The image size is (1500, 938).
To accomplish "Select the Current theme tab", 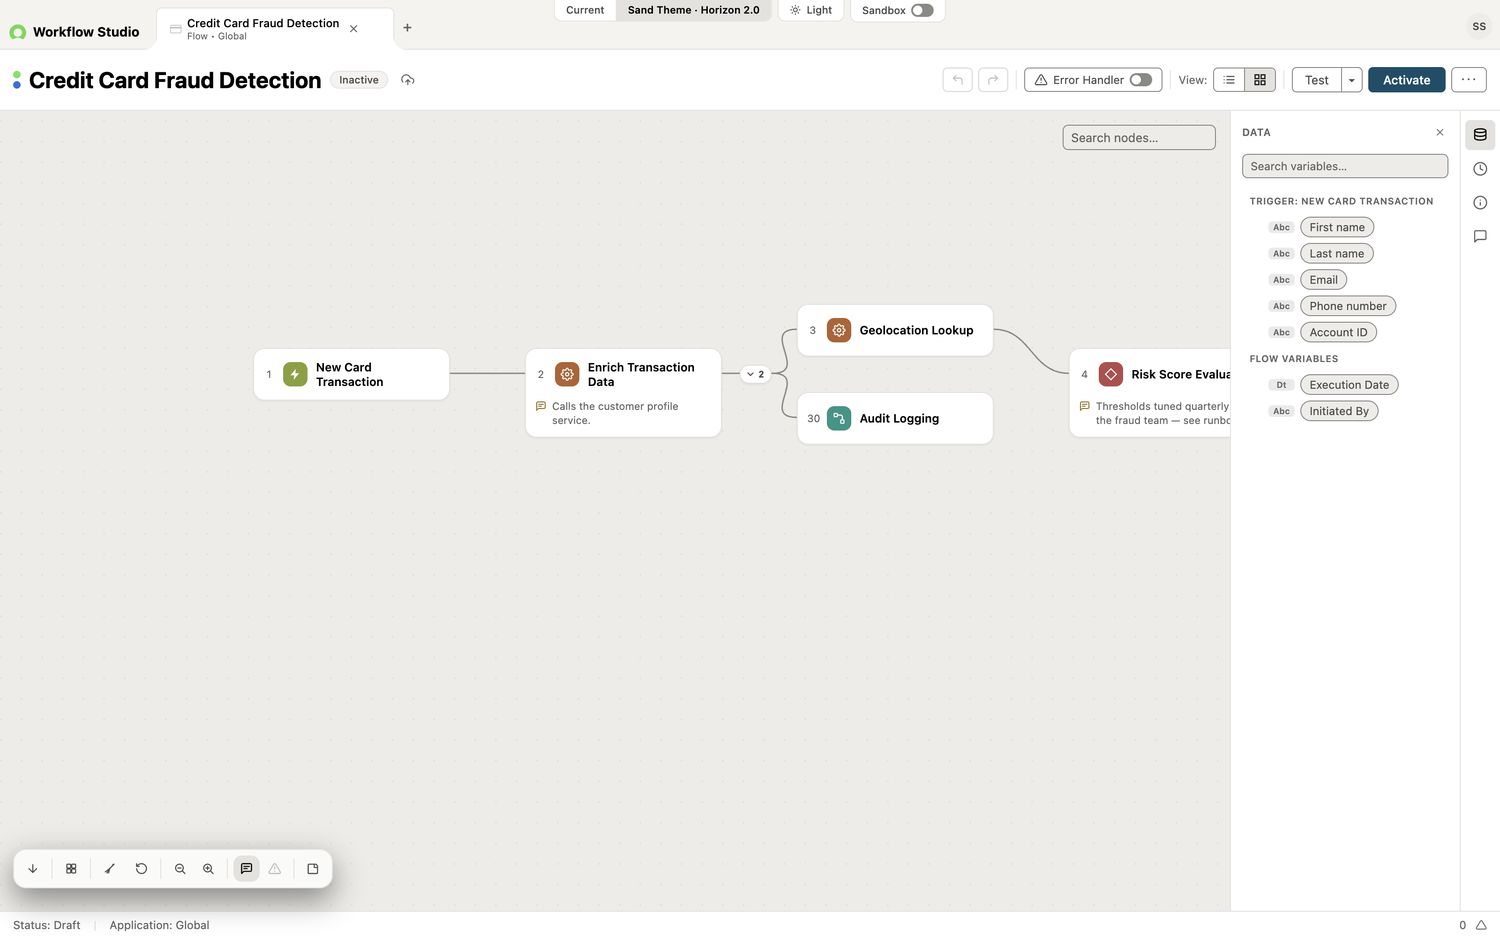I will tap(585, 10).
